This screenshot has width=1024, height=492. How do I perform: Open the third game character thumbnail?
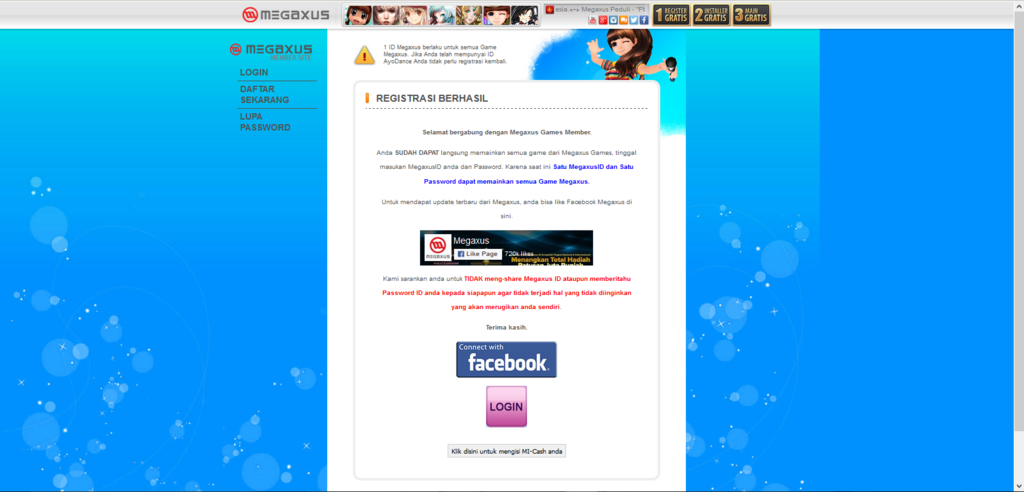413,15
